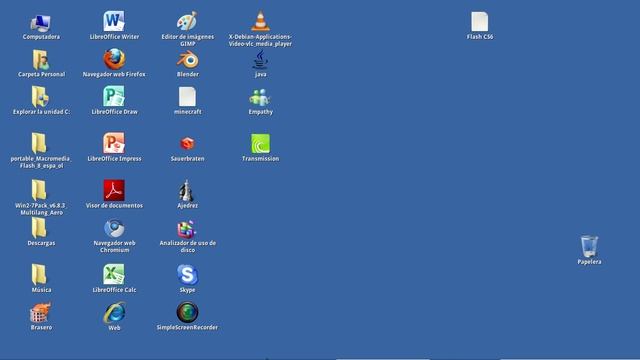Open Brasero disc burner icon
Image resolution: width=640 pixels, height=360 pixels.
(40, 312)
